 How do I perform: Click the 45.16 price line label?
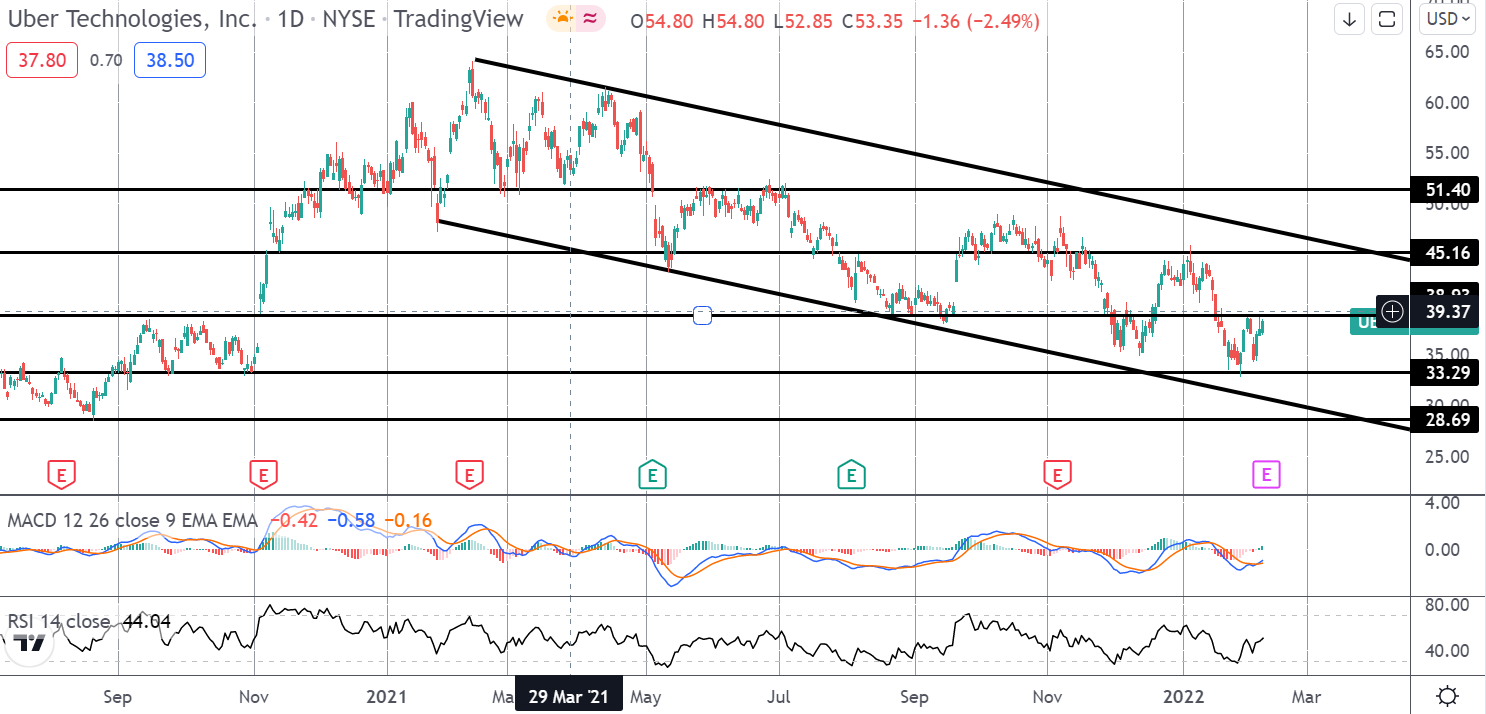point(1446,253)
